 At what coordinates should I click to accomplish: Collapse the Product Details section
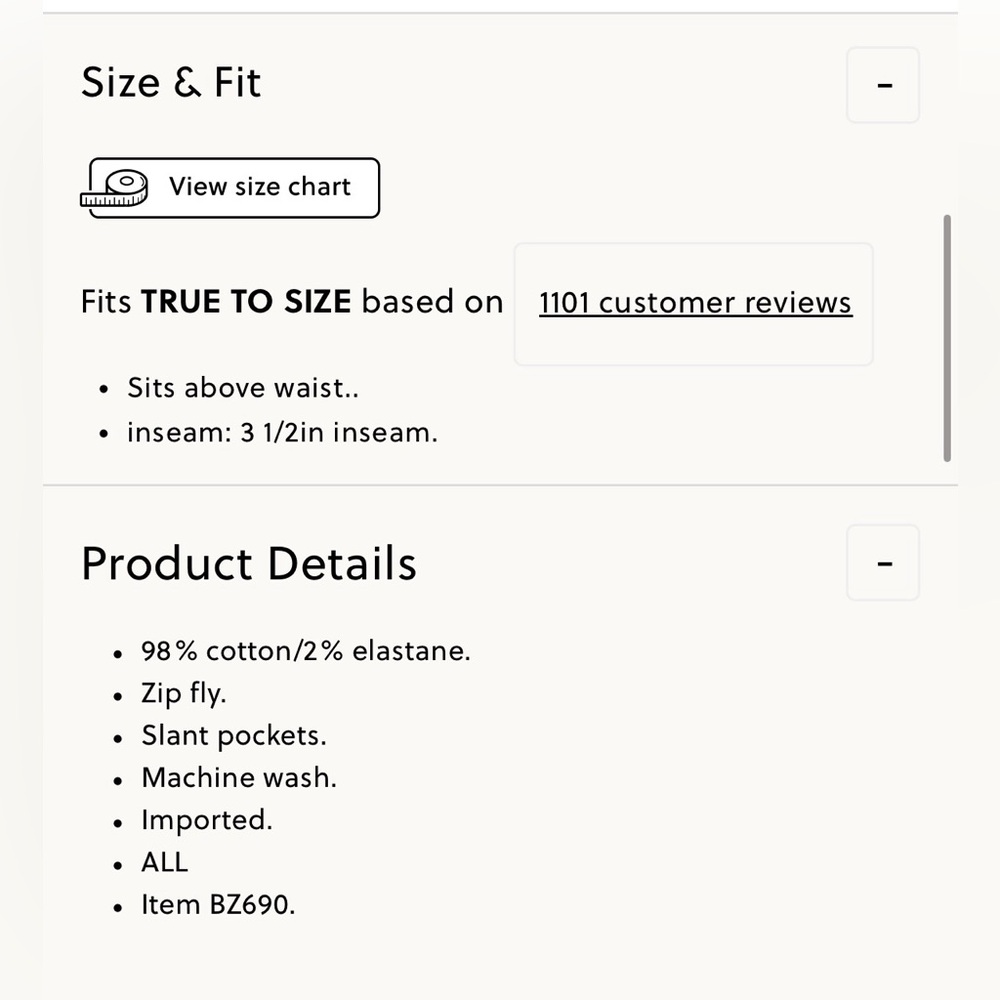click(883, 562)
